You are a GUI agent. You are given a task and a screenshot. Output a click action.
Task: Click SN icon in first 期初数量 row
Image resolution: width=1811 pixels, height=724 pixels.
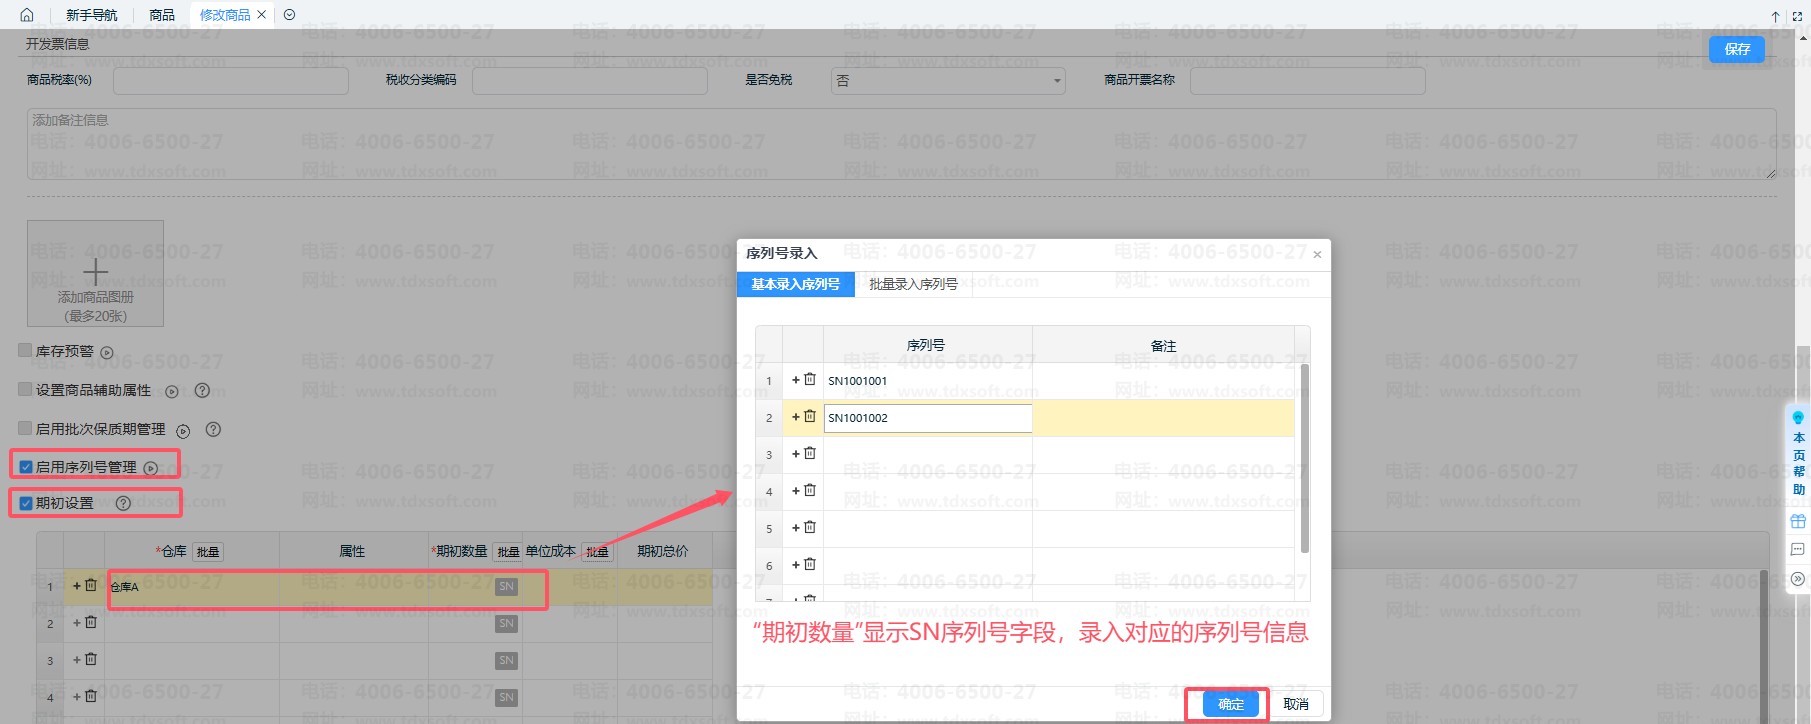pos(507,587)
